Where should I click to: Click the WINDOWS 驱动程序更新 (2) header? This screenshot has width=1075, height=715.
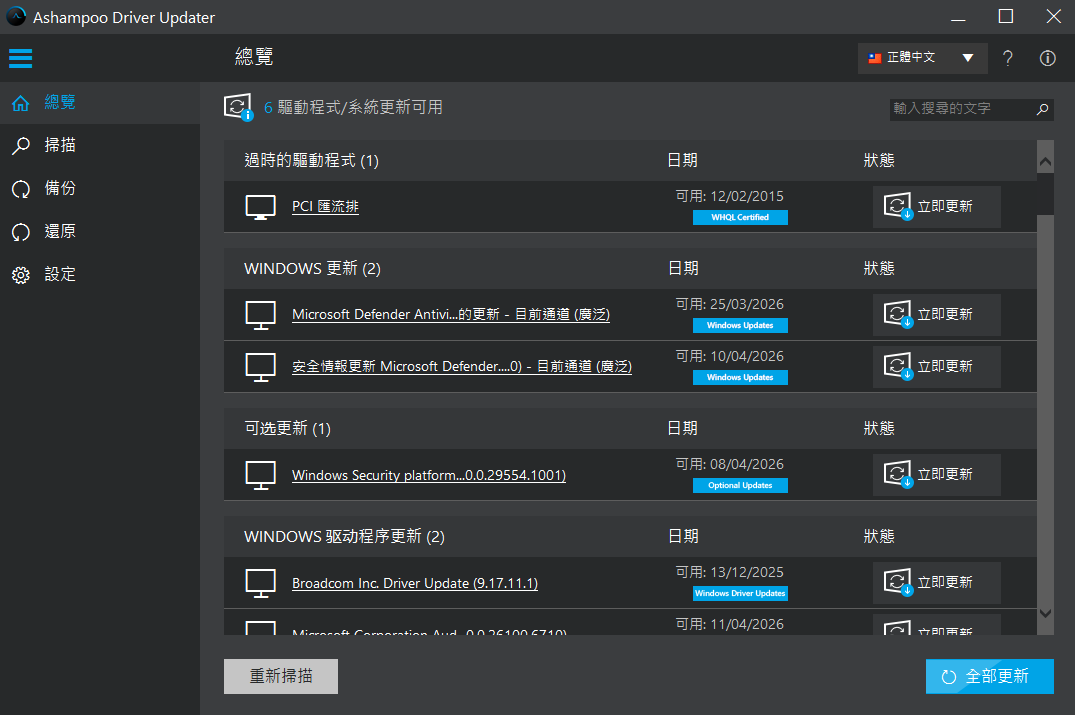[344, 537]
